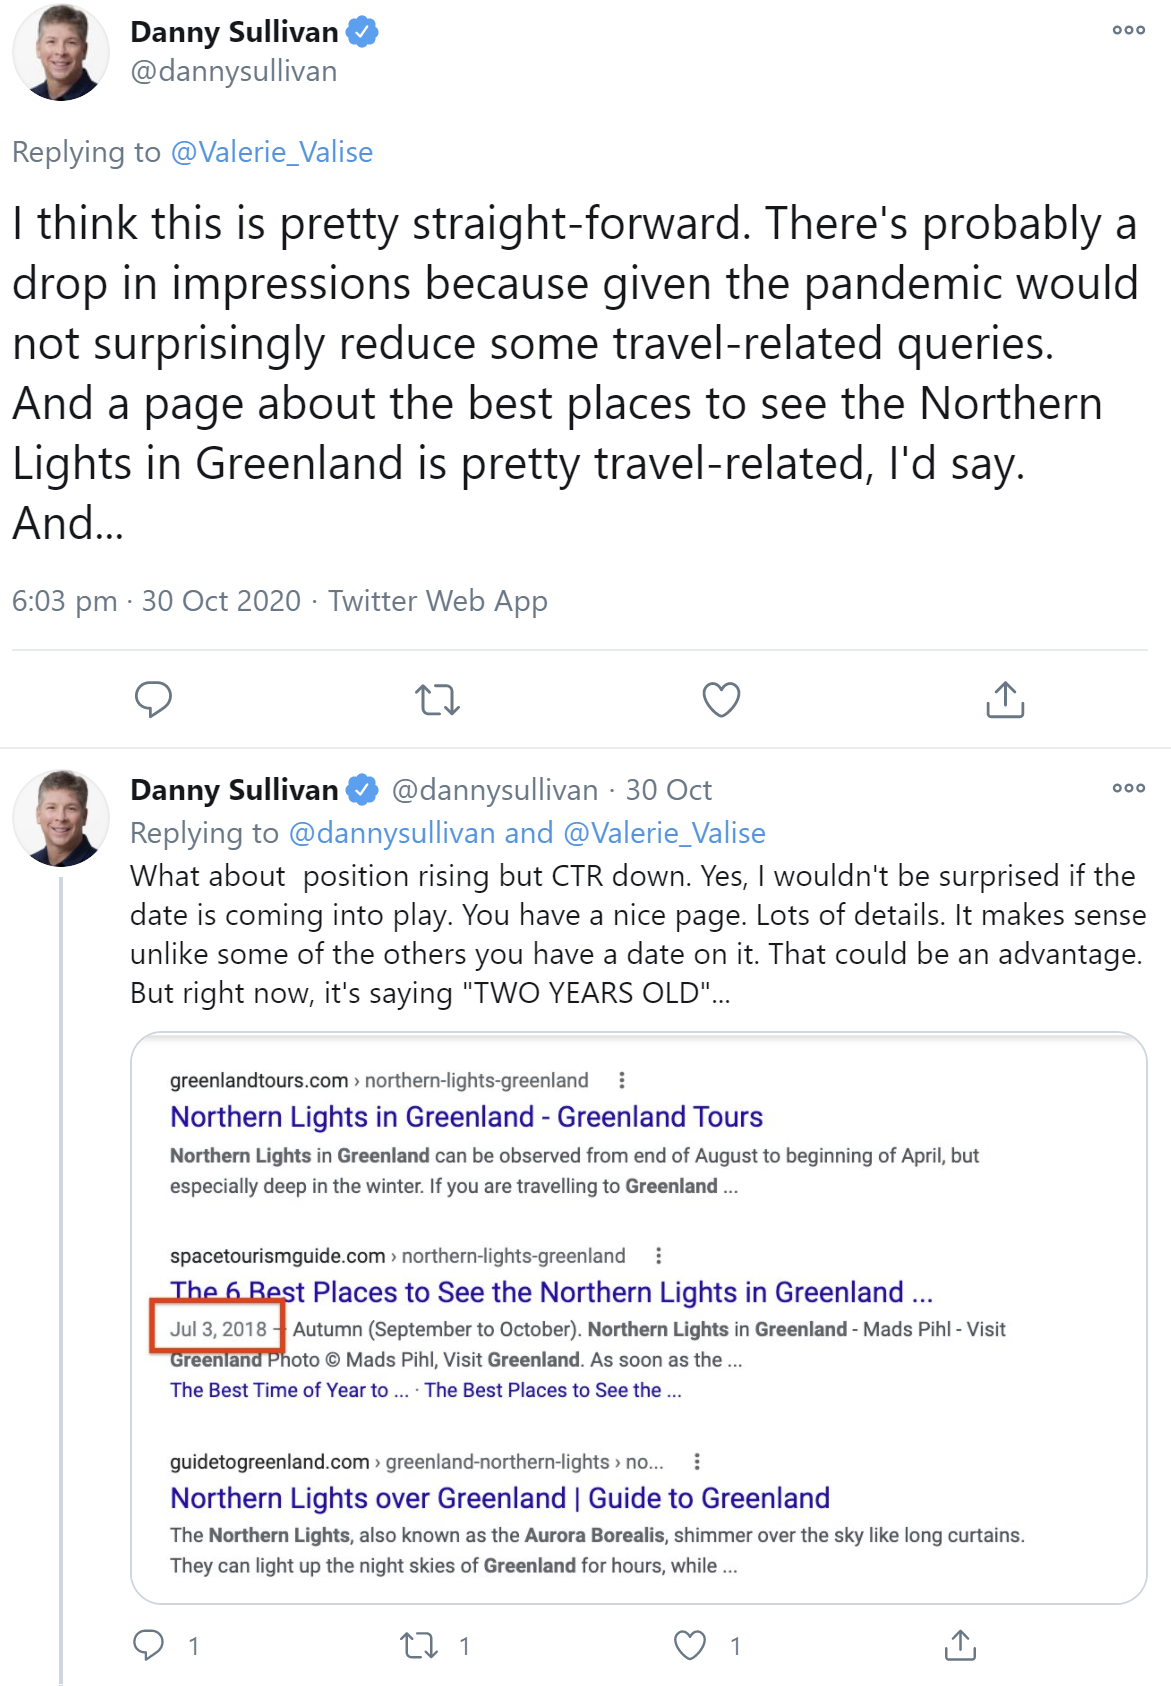Open more options on the second tweet
The height and width of the screenshot is (1686, 1171).
(1128, 788)
